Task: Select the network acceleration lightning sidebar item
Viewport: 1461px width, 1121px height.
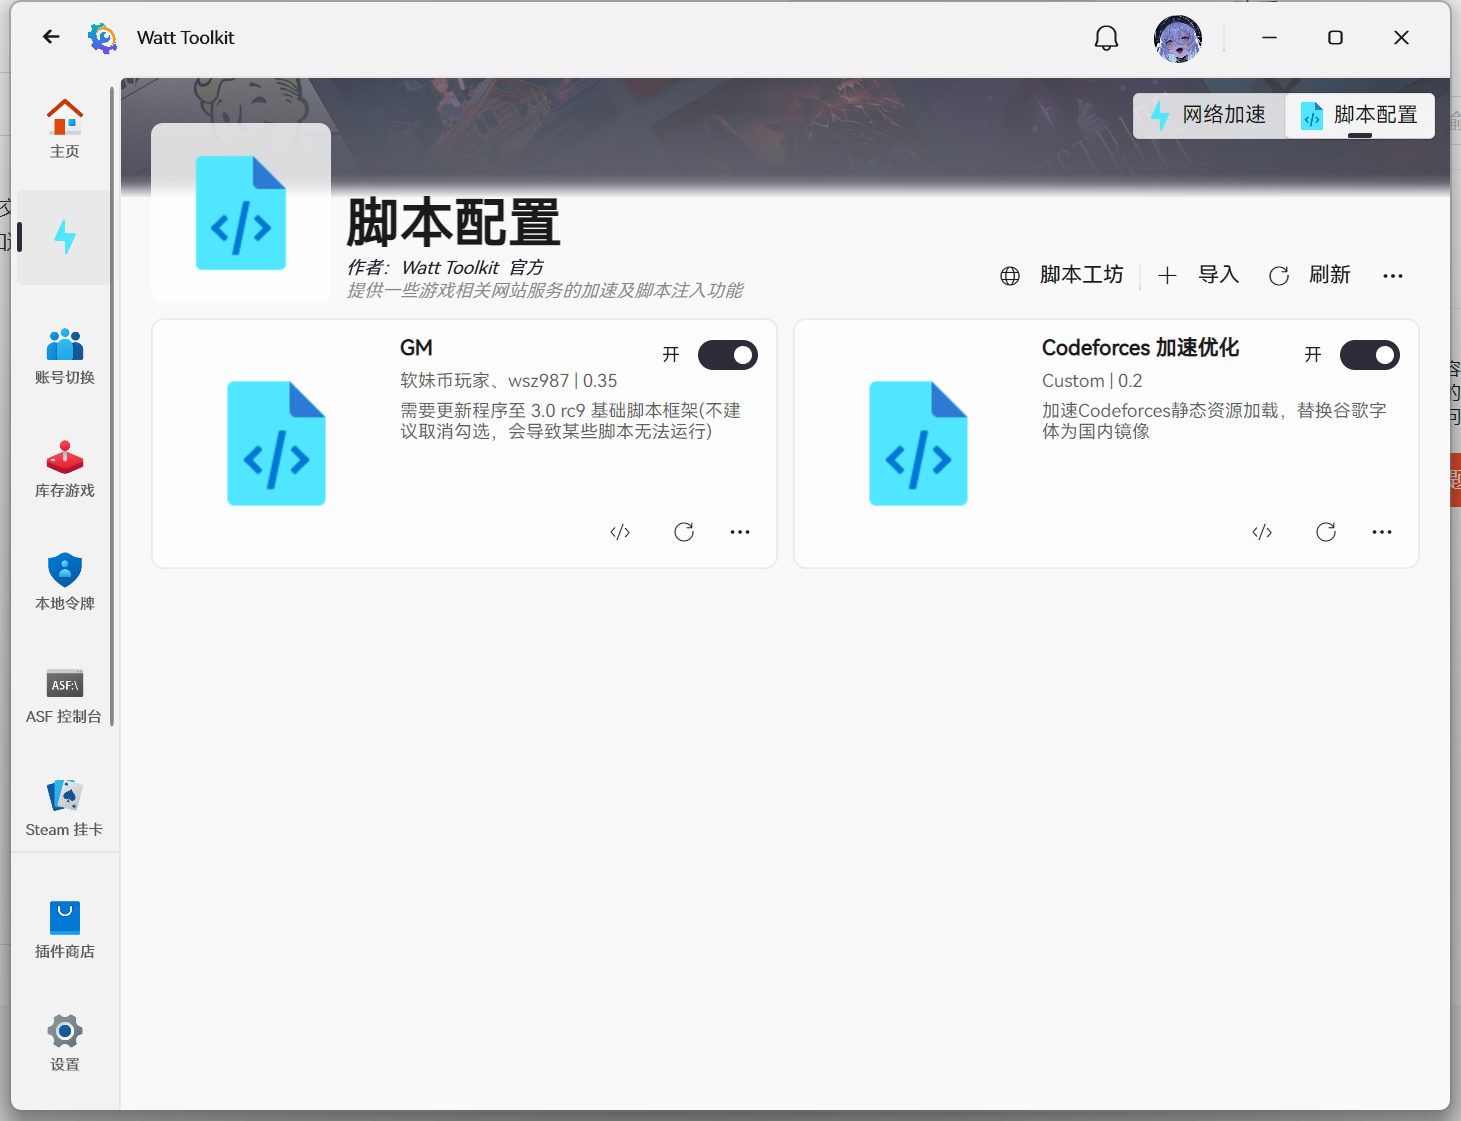Action: point(65,237)
